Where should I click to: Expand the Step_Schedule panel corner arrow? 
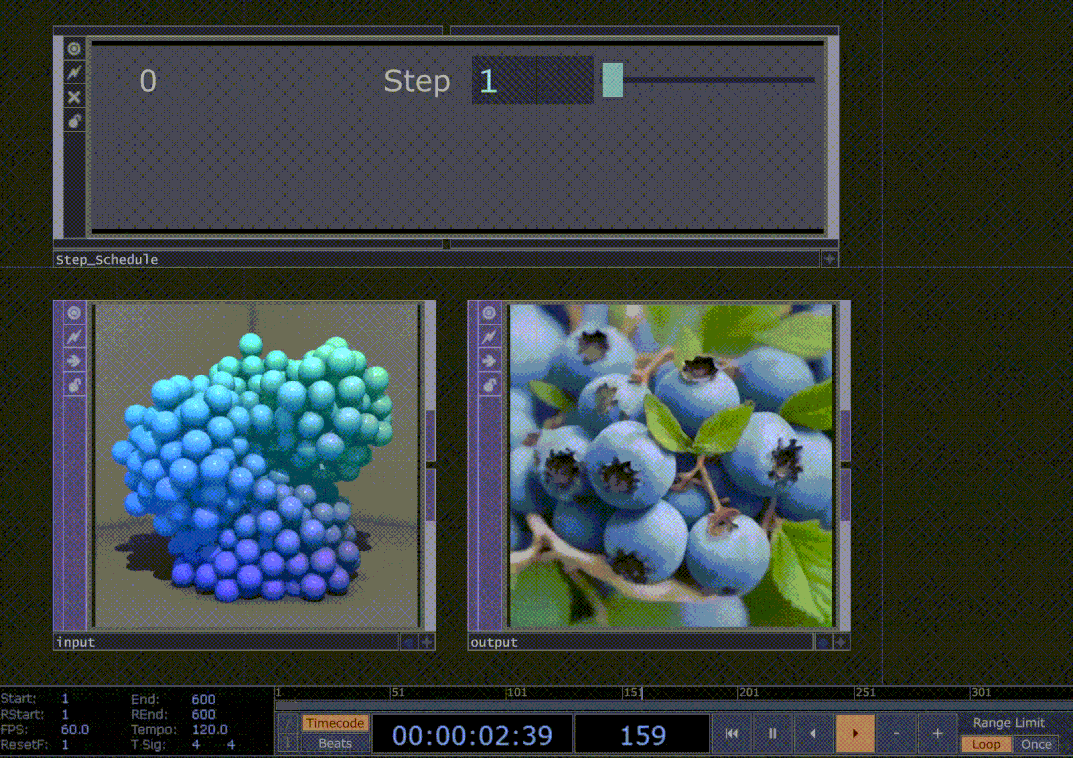click(830, 259)
